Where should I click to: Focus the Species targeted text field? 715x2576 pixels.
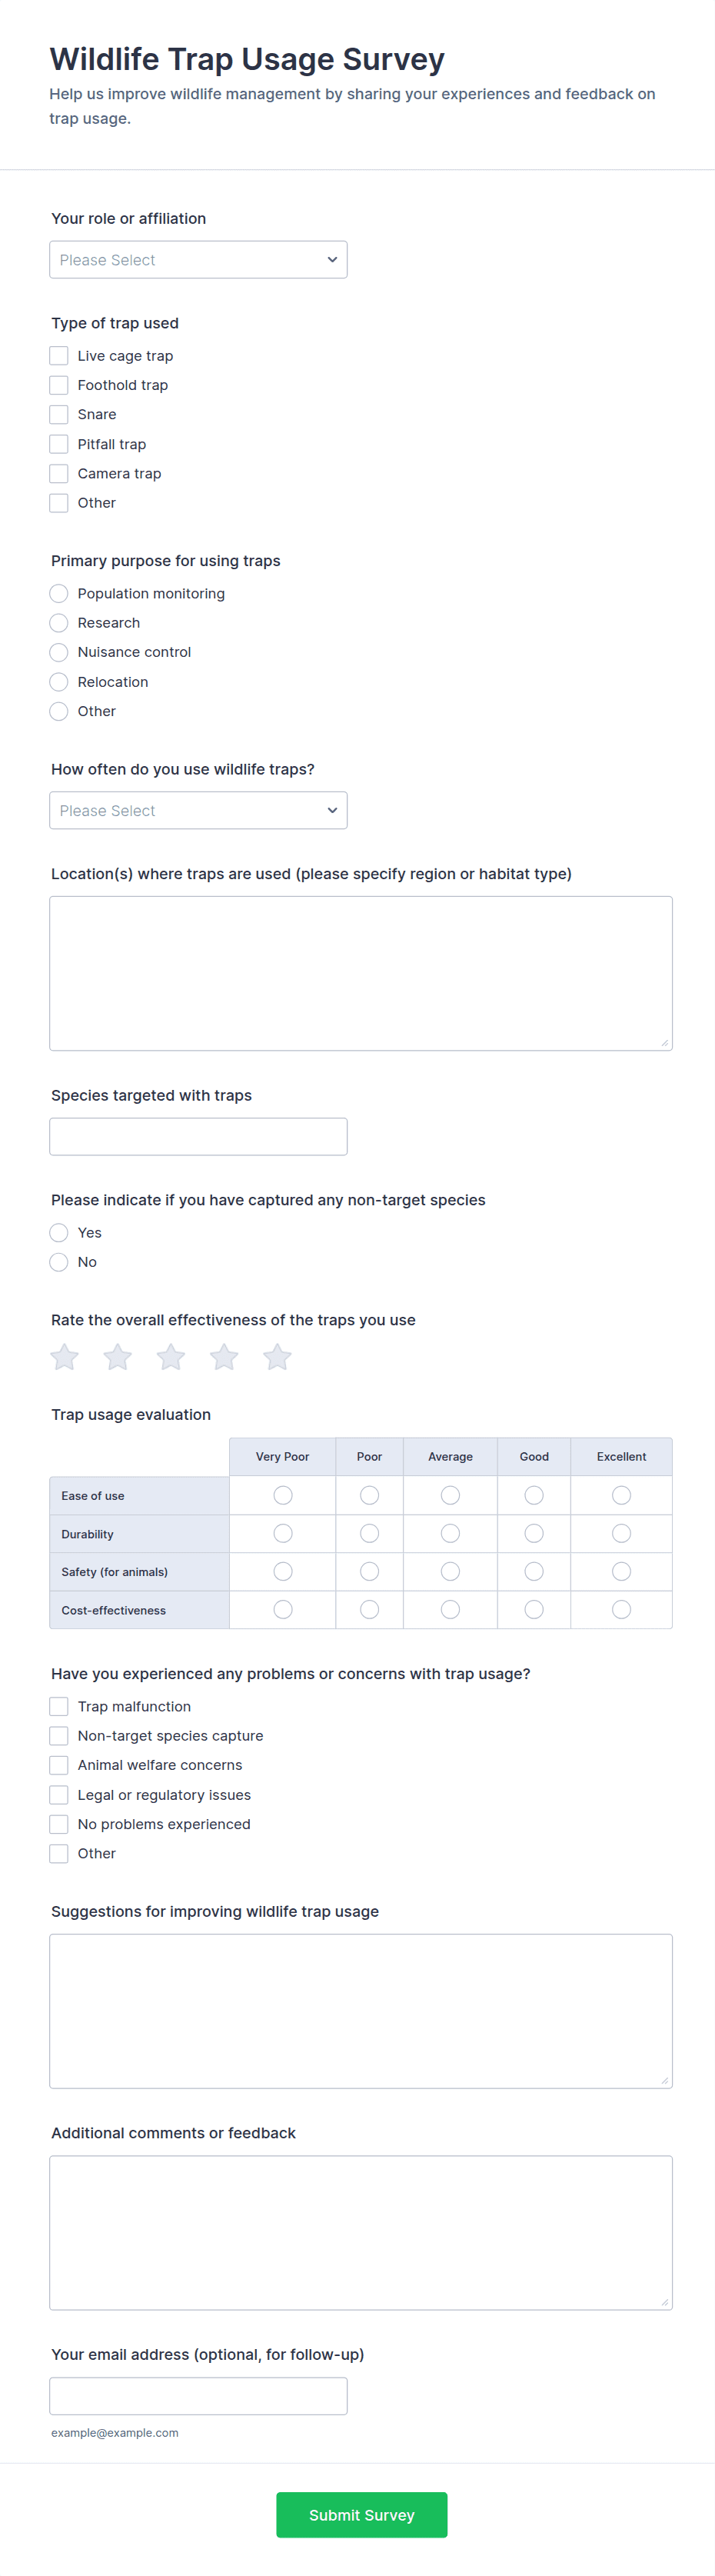pyautogui.click(x=198, y=1137)
